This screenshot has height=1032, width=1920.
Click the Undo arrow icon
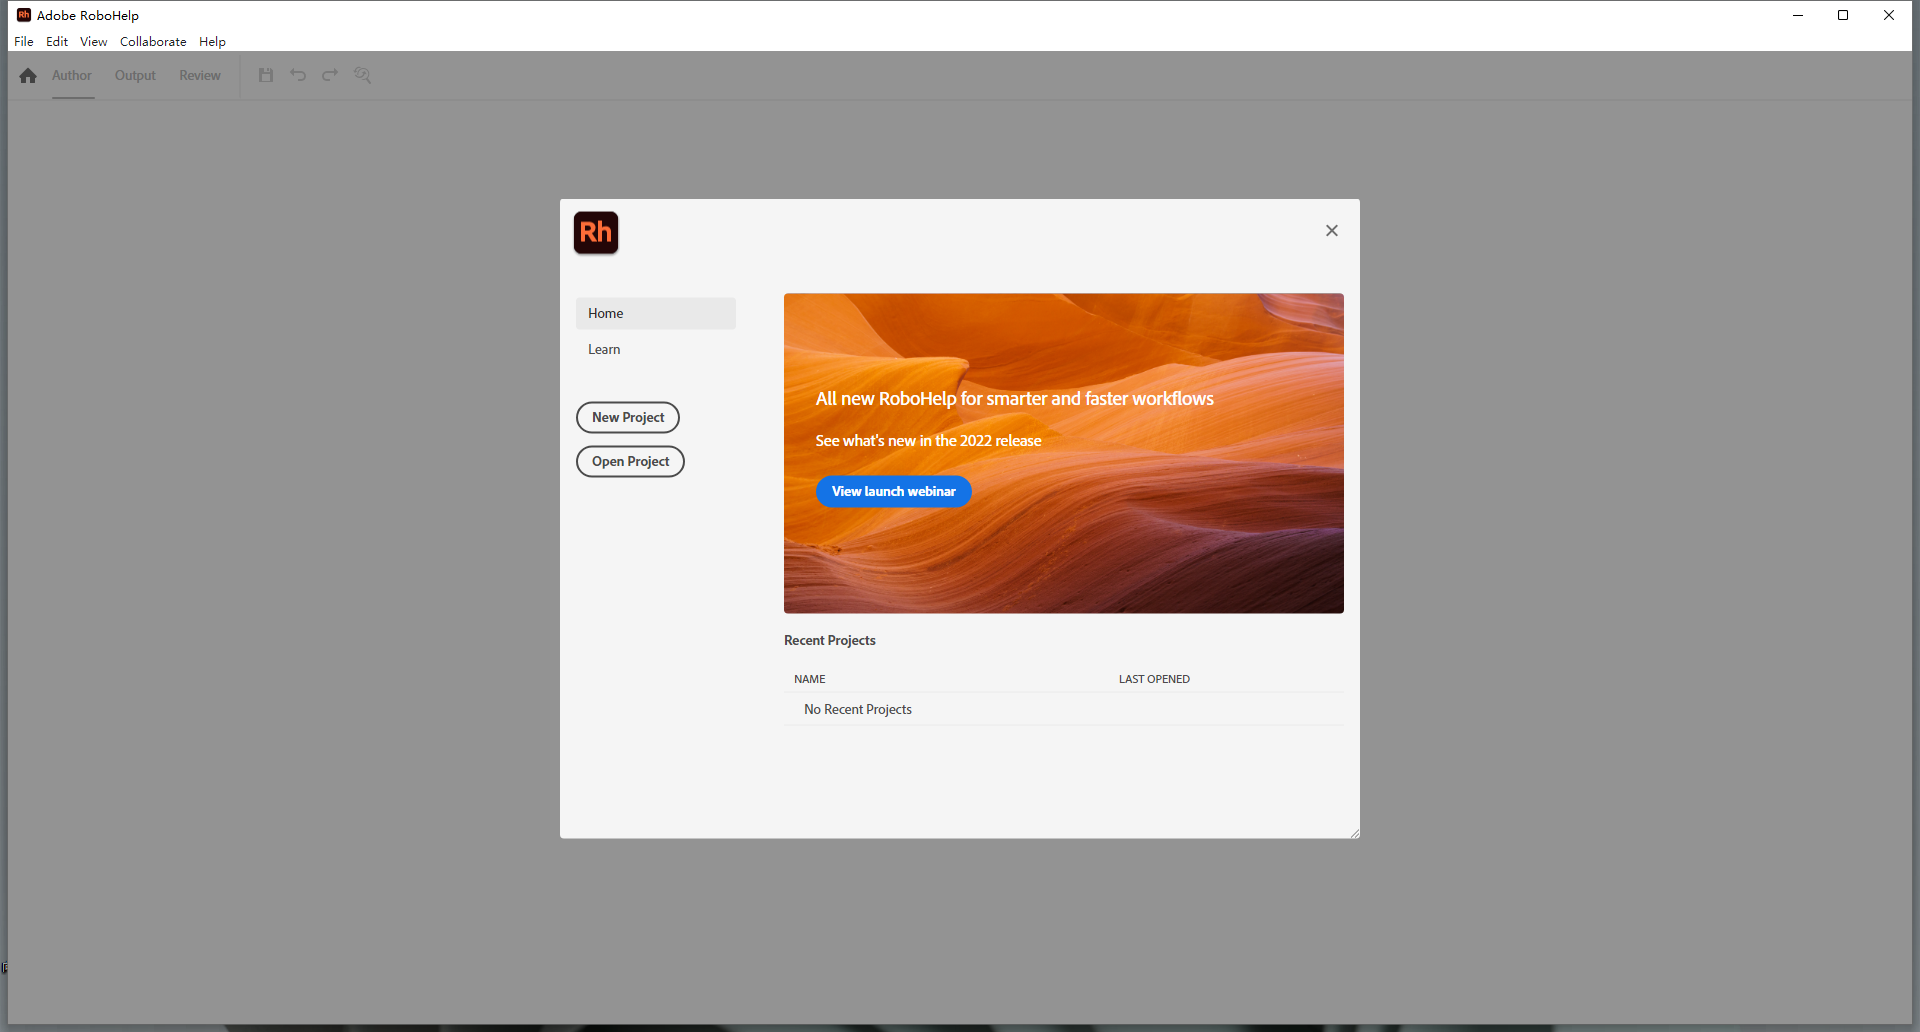298,75
